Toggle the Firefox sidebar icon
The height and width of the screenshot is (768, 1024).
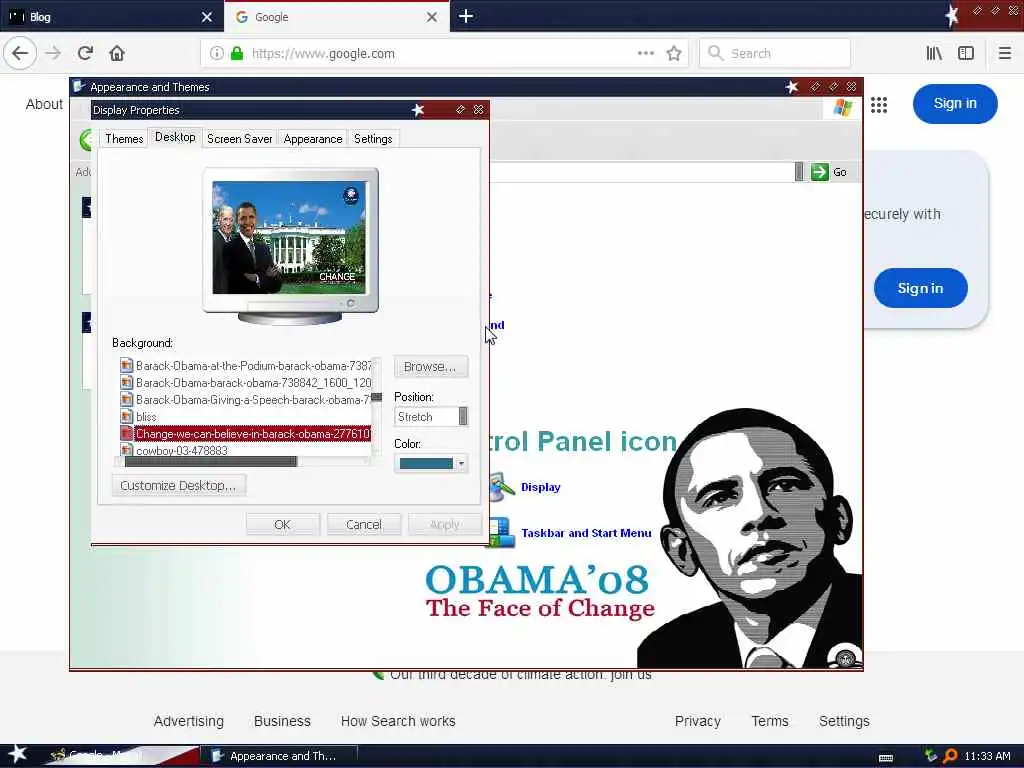[x=966, y=54]
